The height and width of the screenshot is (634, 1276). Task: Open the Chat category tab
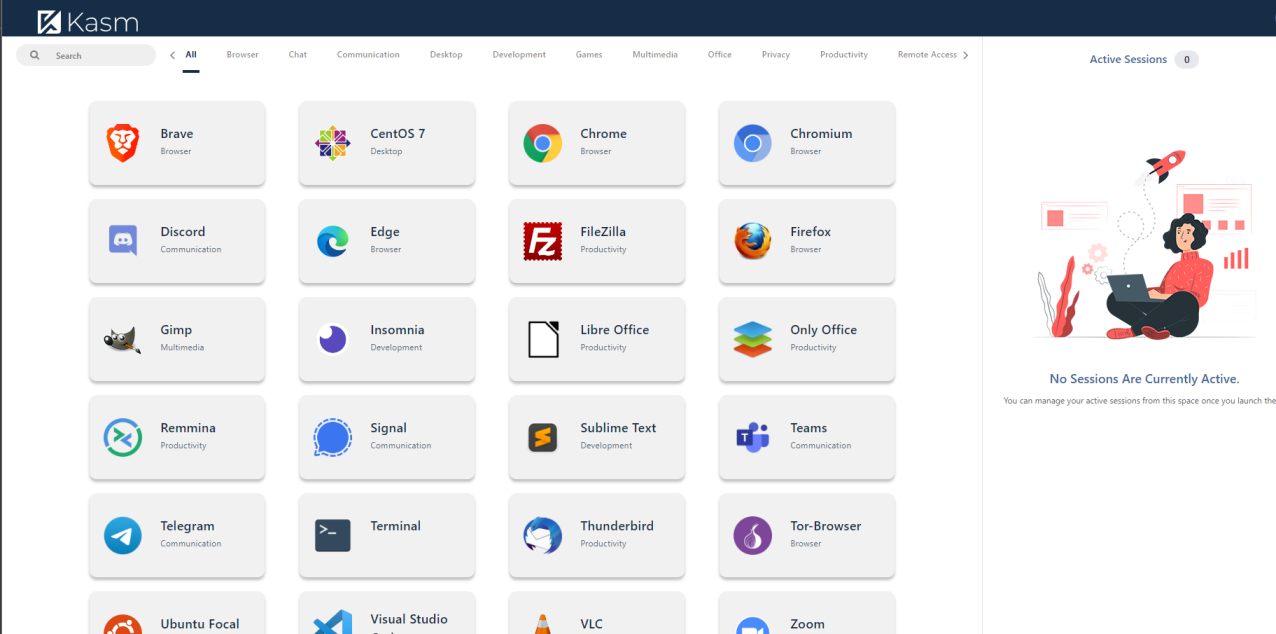(298, 55)
